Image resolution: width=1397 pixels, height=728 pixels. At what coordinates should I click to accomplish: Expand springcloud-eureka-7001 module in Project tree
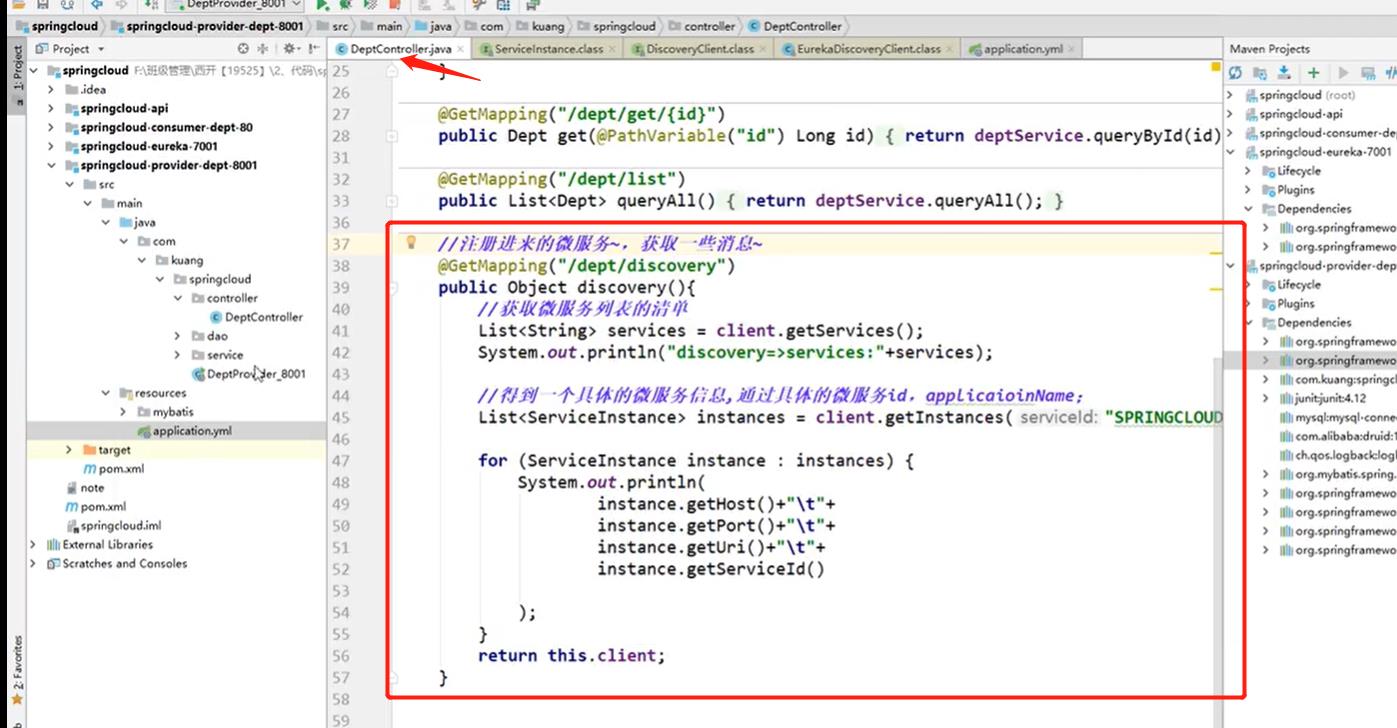tap(51, 146)
